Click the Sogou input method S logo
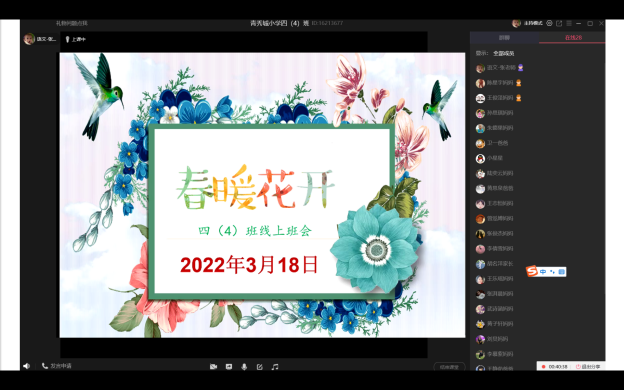The height and width of the screenshot is (390, 624). click(532, 271)
